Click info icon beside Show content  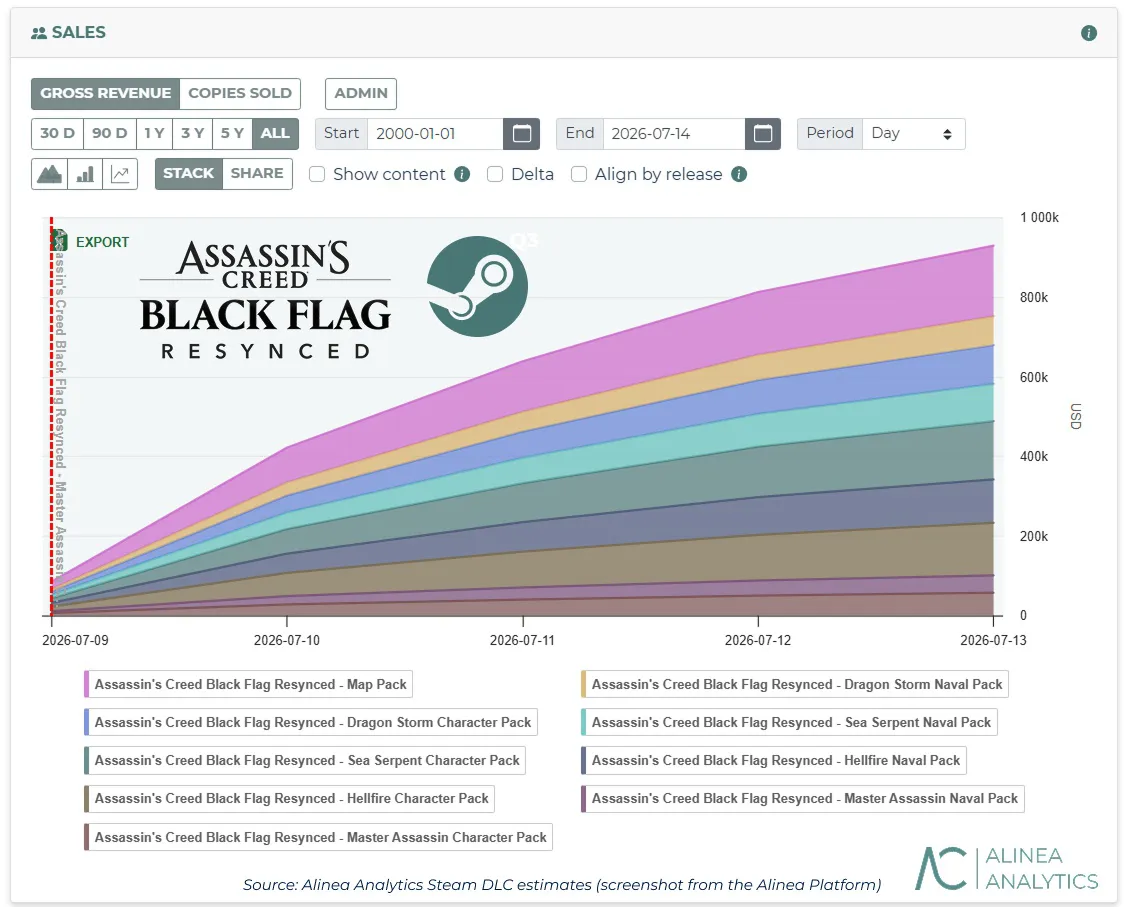click(x=462, y=174)
